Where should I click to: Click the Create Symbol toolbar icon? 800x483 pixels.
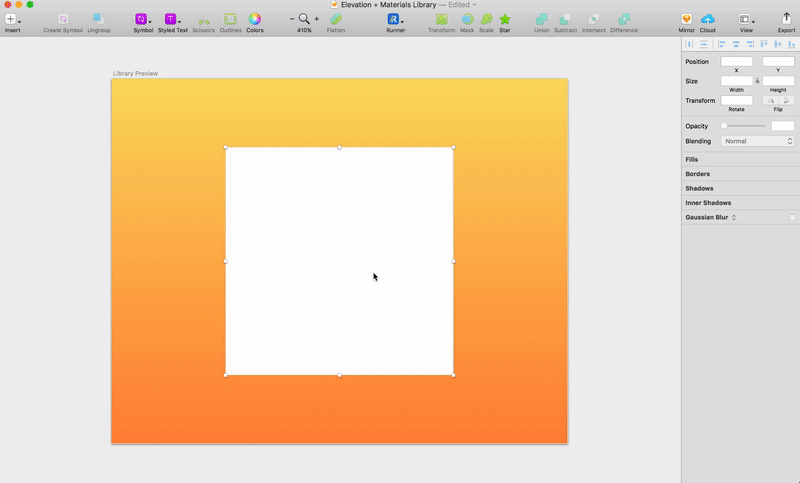coord(63,20)
